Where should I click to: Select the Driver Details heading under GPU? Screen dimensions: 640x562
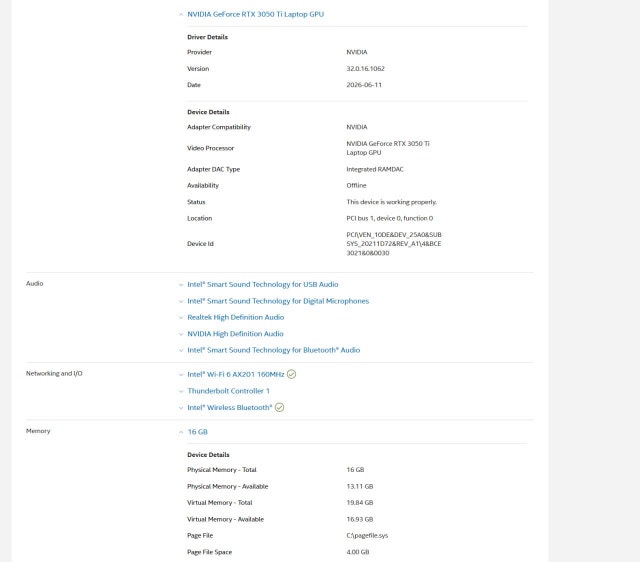tap(207, 37)
